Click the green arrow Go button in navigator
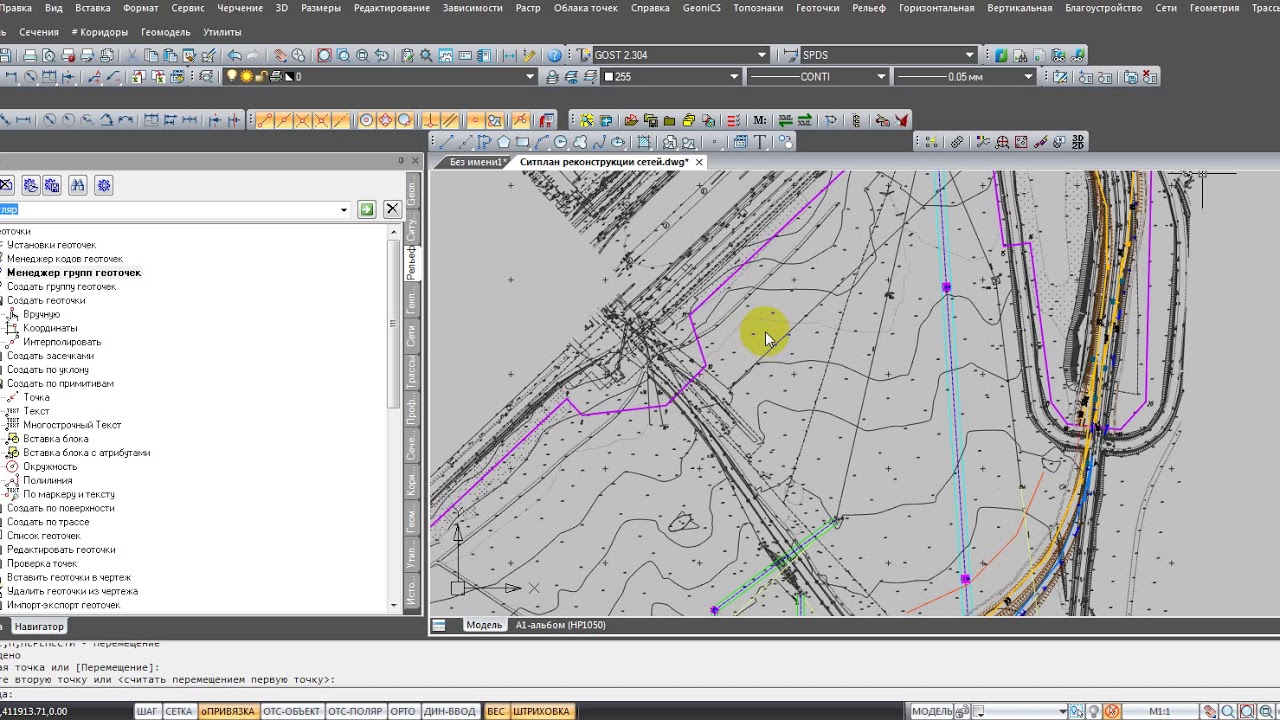The image size is (1280, 720). tap(367, 209)
